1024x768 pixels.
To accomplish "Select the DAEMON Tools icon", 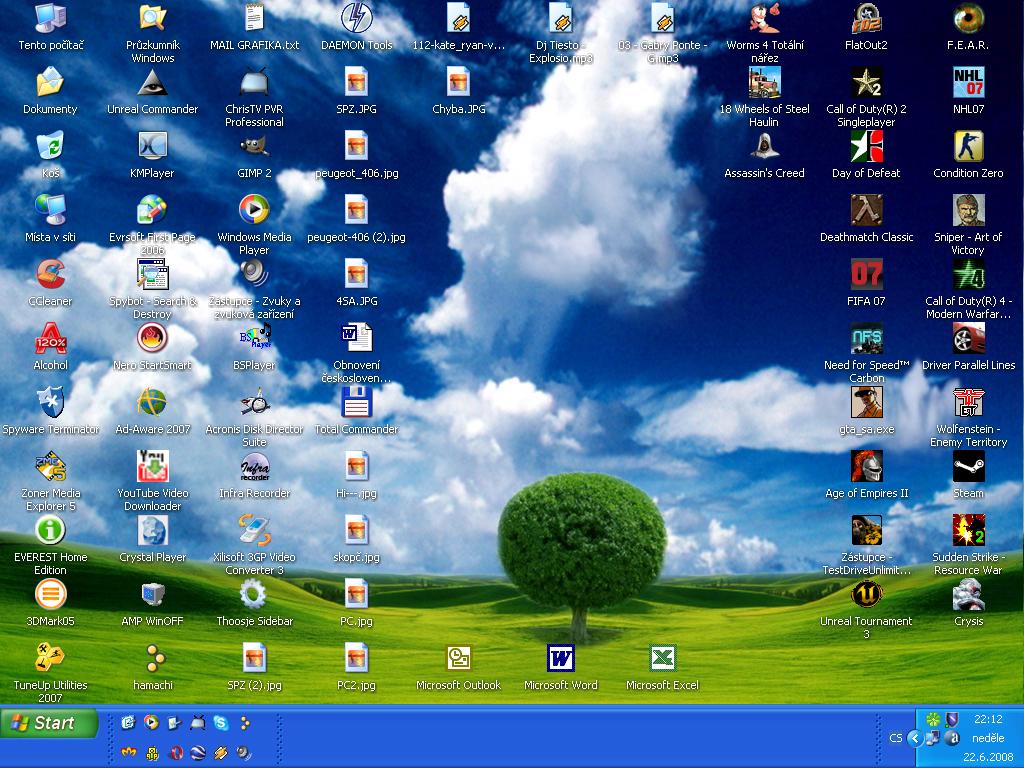I will (x=356, y=19).
